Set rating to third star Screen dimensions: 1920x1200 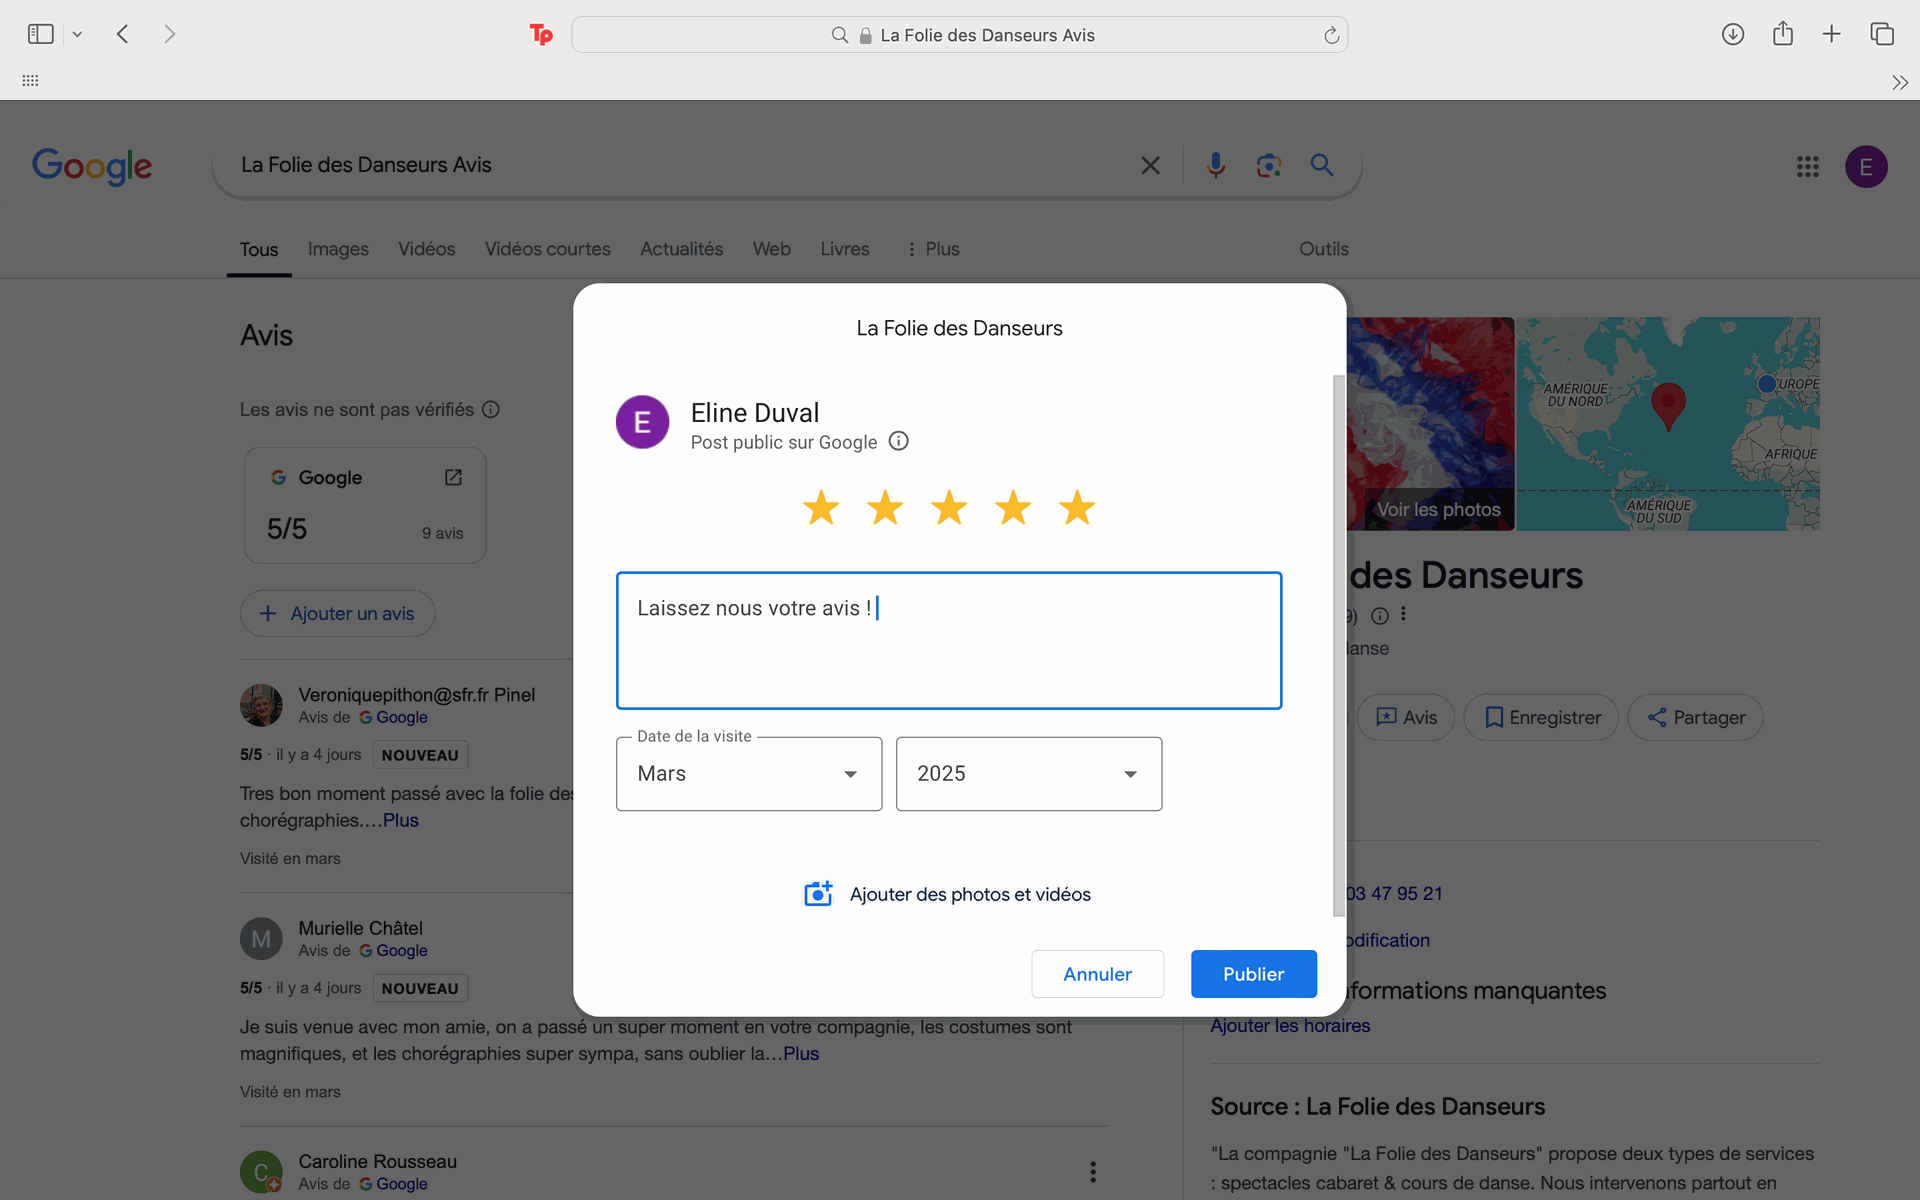949,508
